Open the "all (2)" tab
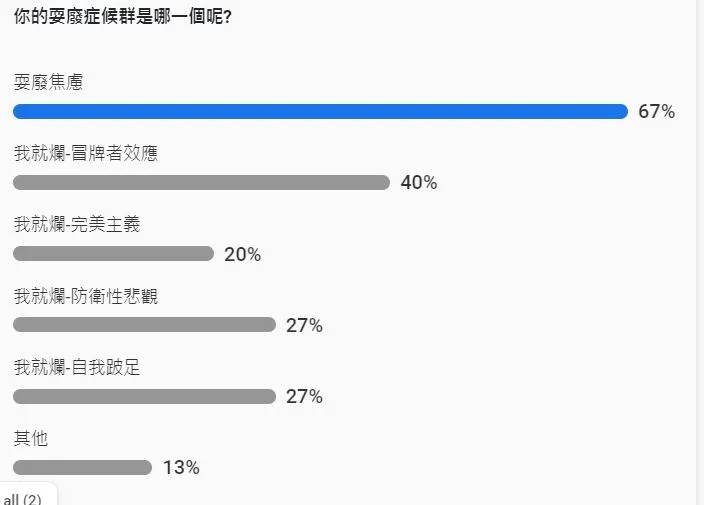The height and width of the screenshot is (505, 704). point(23,498)
